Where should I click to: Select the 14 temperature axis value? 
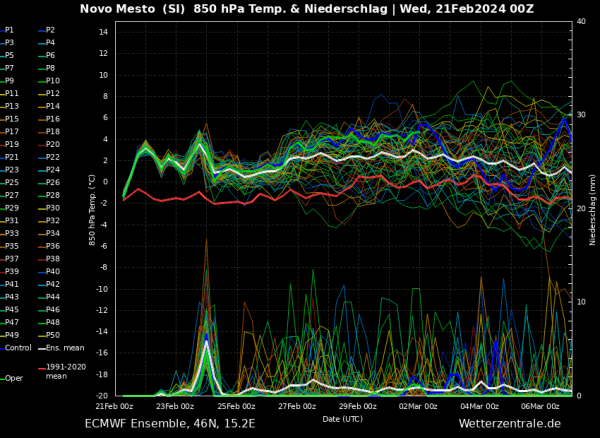104,32
